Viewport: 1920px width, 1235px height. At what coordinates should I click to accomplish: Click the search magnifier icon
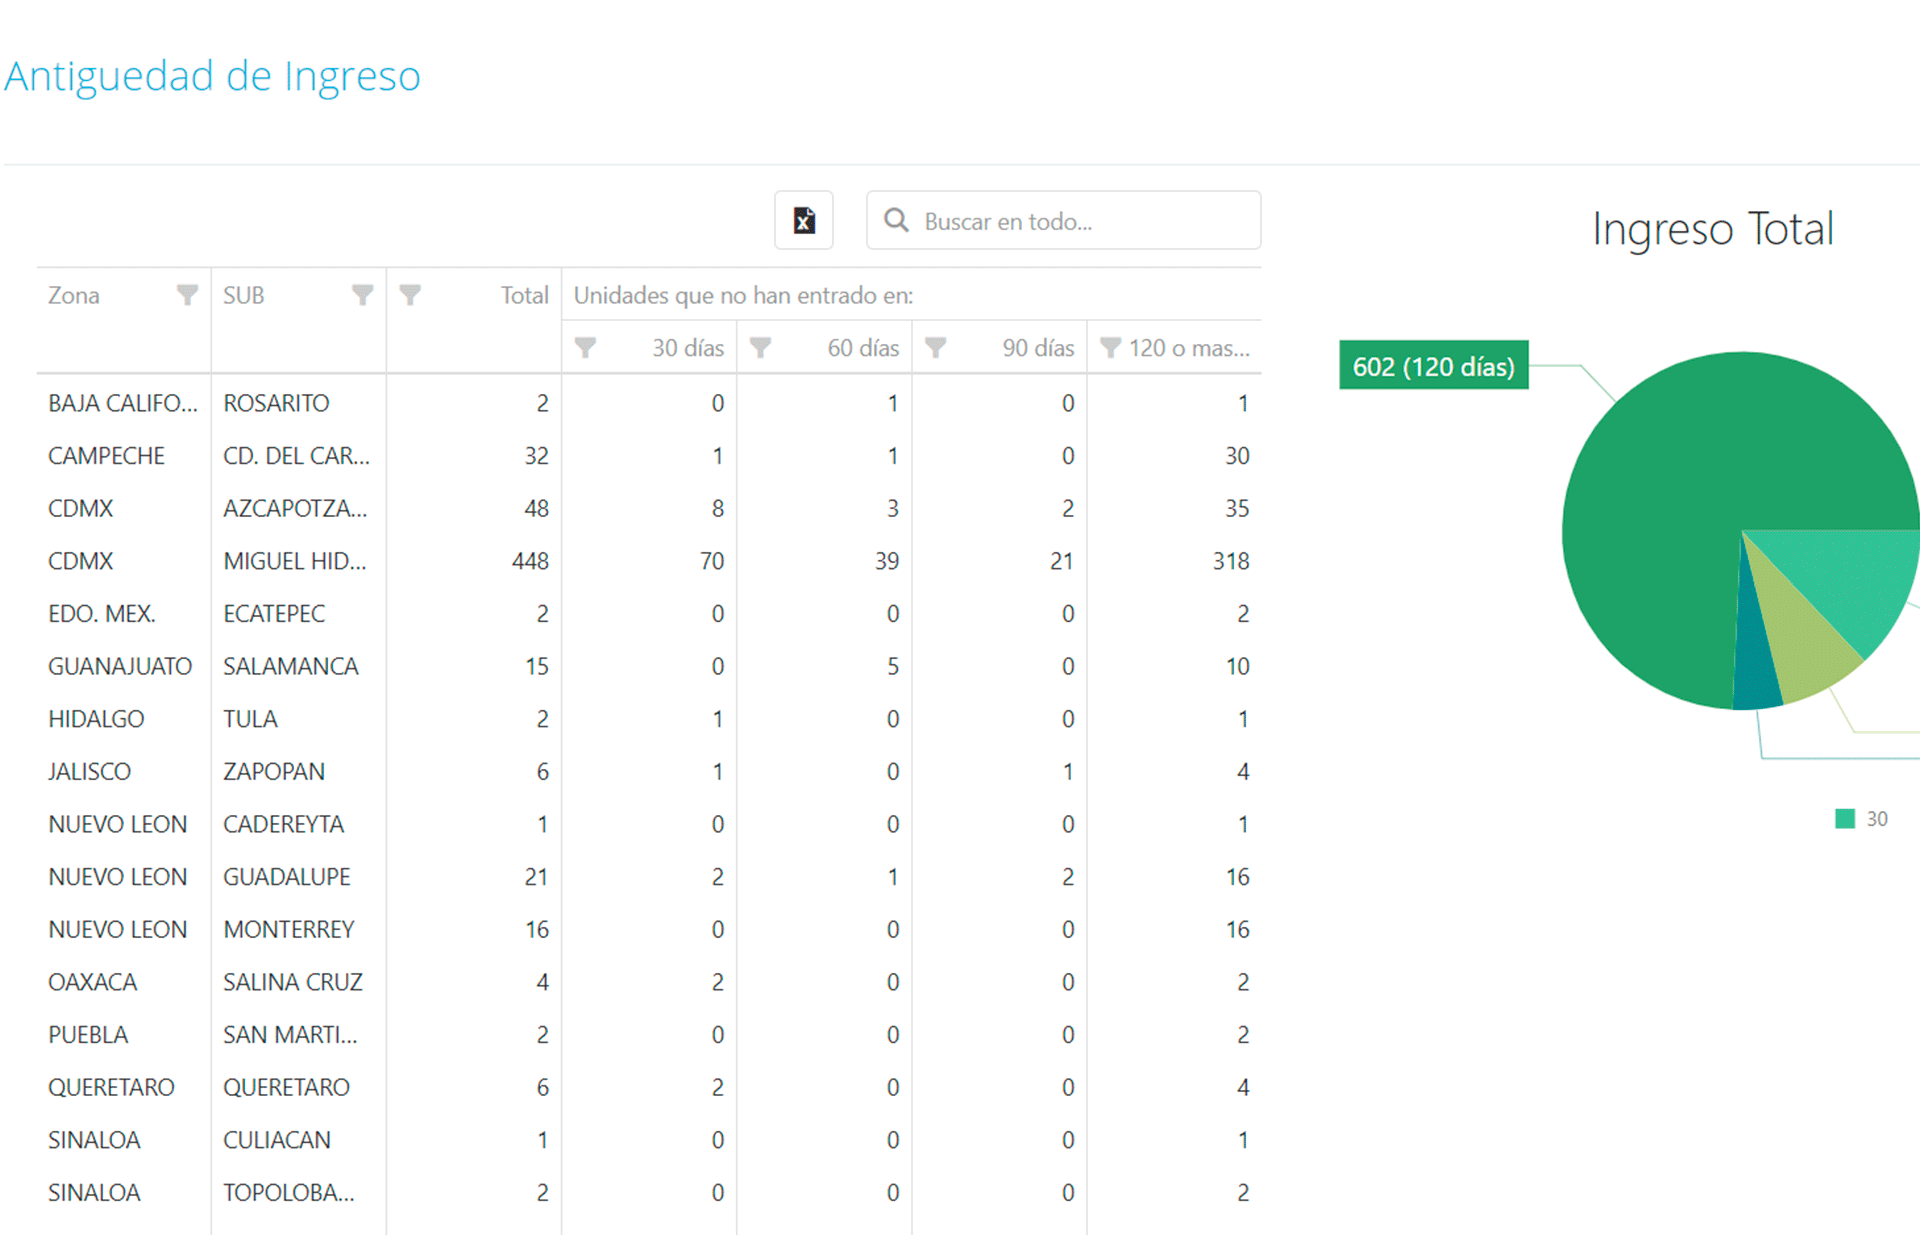(x=896, y=220)
